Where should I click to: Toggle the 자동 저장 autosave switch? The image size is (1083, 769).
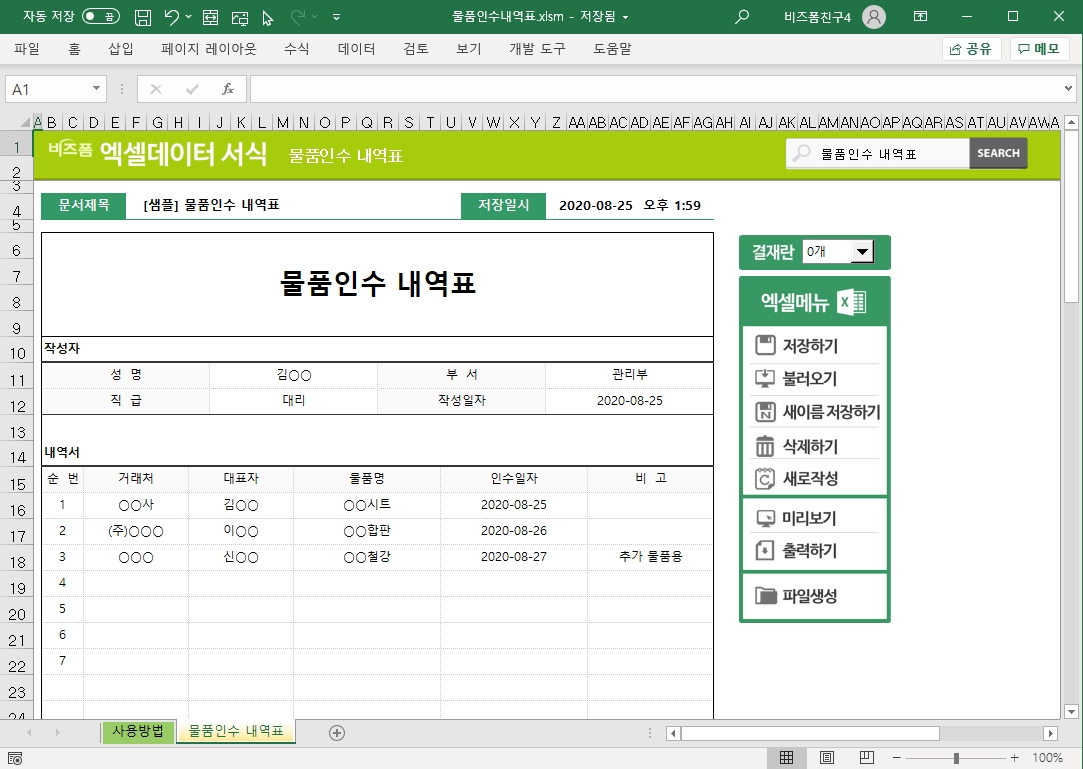pyautogui.click(x=100, y=17)
